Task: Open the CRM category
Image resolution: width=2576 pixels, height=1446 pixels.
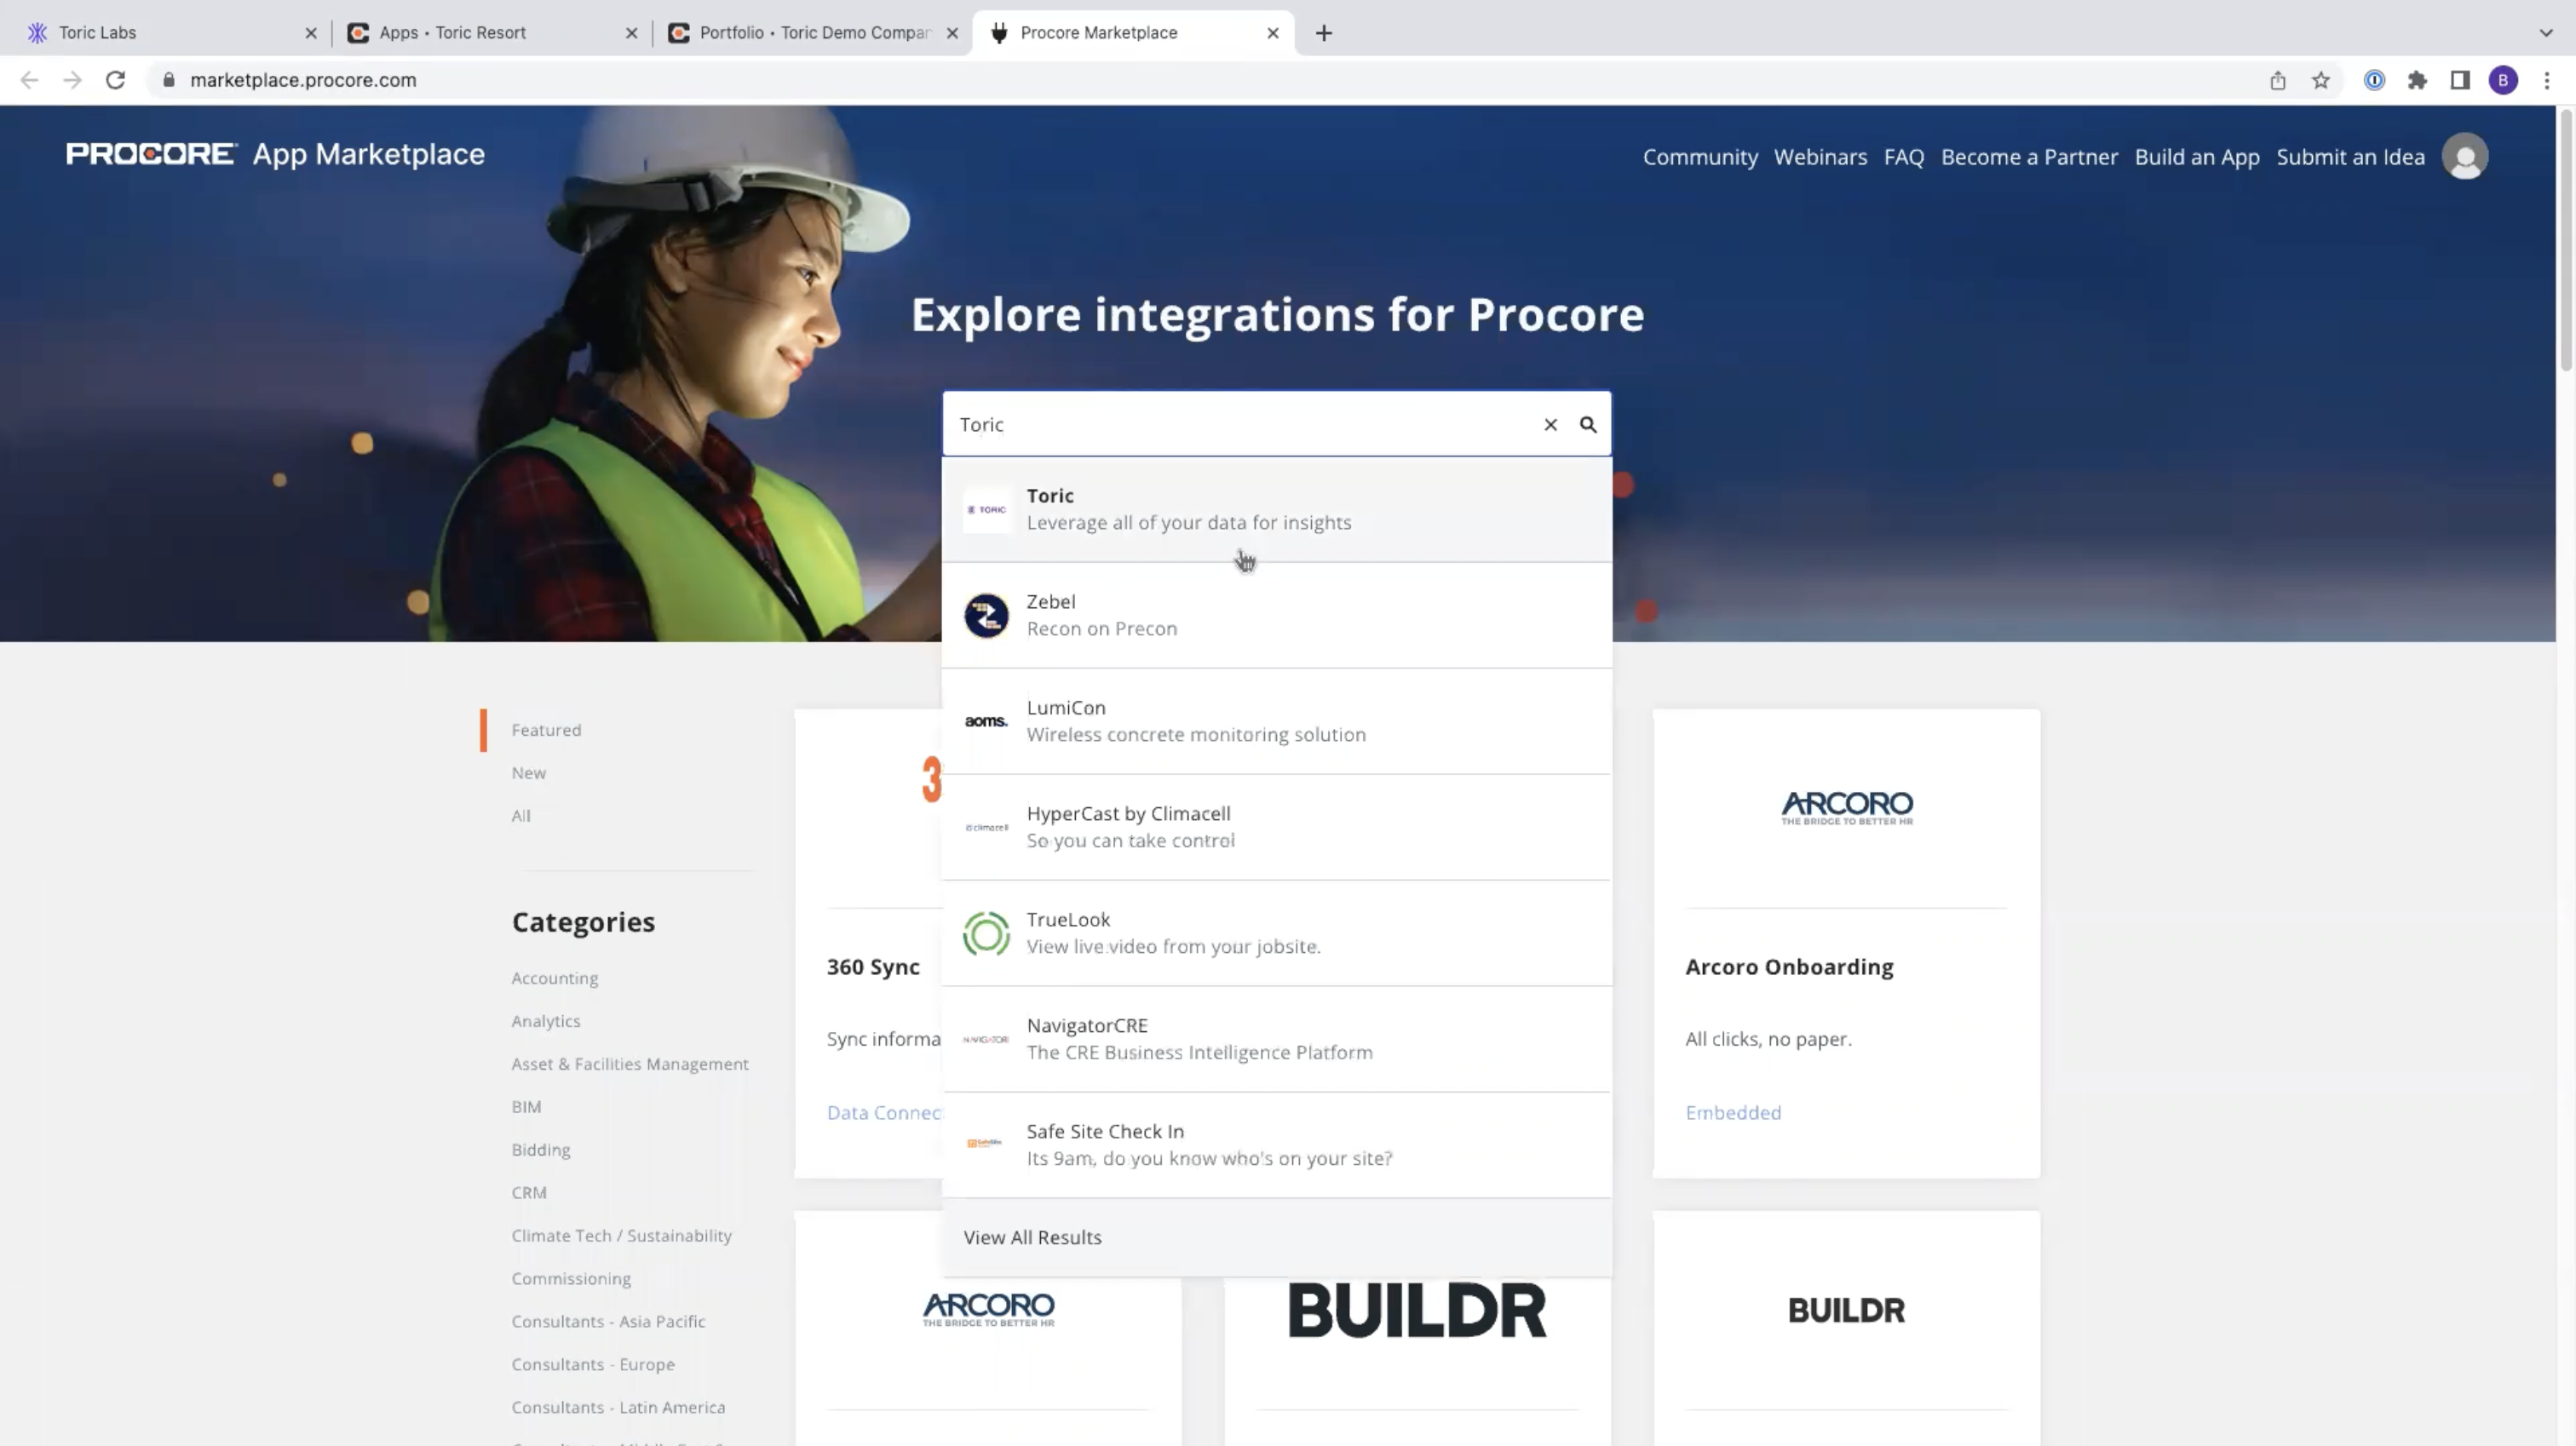Action: pos(529,1193)
